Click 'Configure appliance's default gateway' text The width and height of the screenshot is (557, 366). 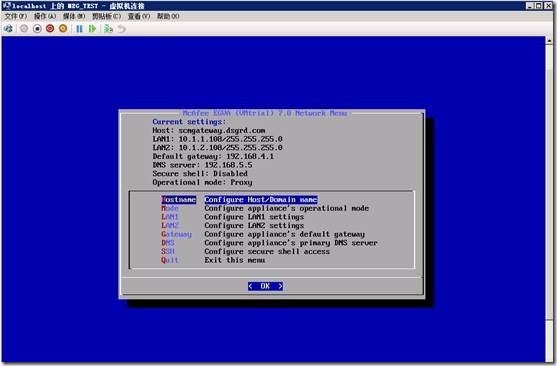(285, 234)
